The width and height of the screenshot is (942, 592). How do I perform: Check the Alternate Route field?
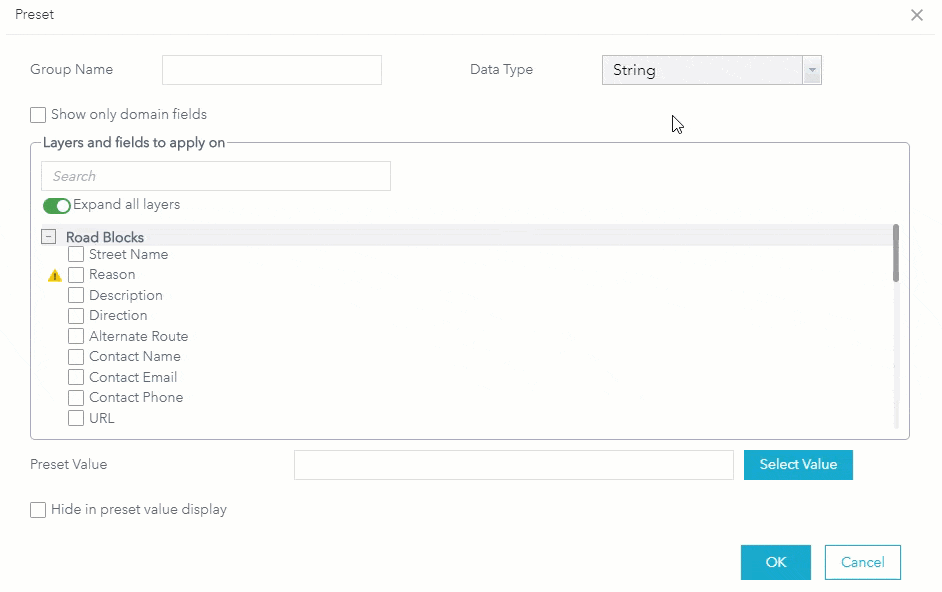[x=76, y=336]
